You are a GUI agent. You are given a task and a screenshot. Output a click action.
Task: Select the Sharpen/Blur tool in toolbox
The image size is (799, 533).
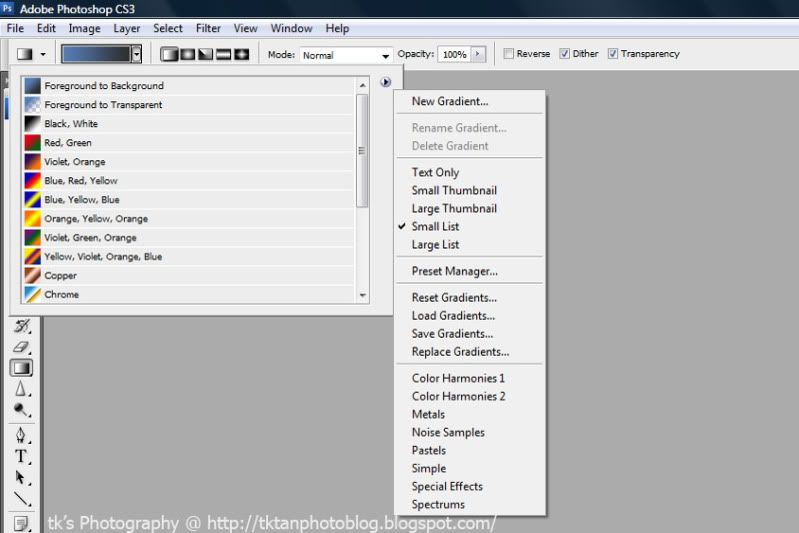pyautogui.click(x=21, y=389)
